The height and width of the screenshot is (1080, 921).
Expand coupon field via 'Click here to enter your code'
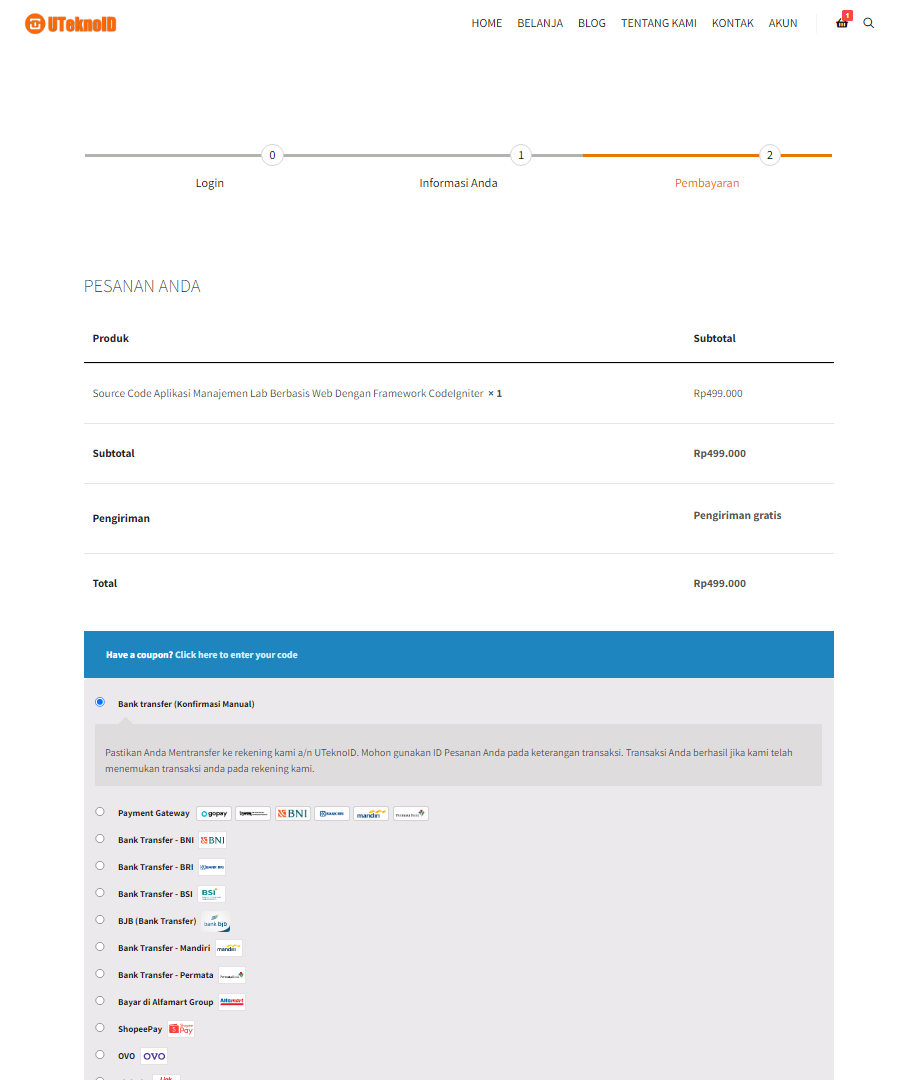[236, 655]
